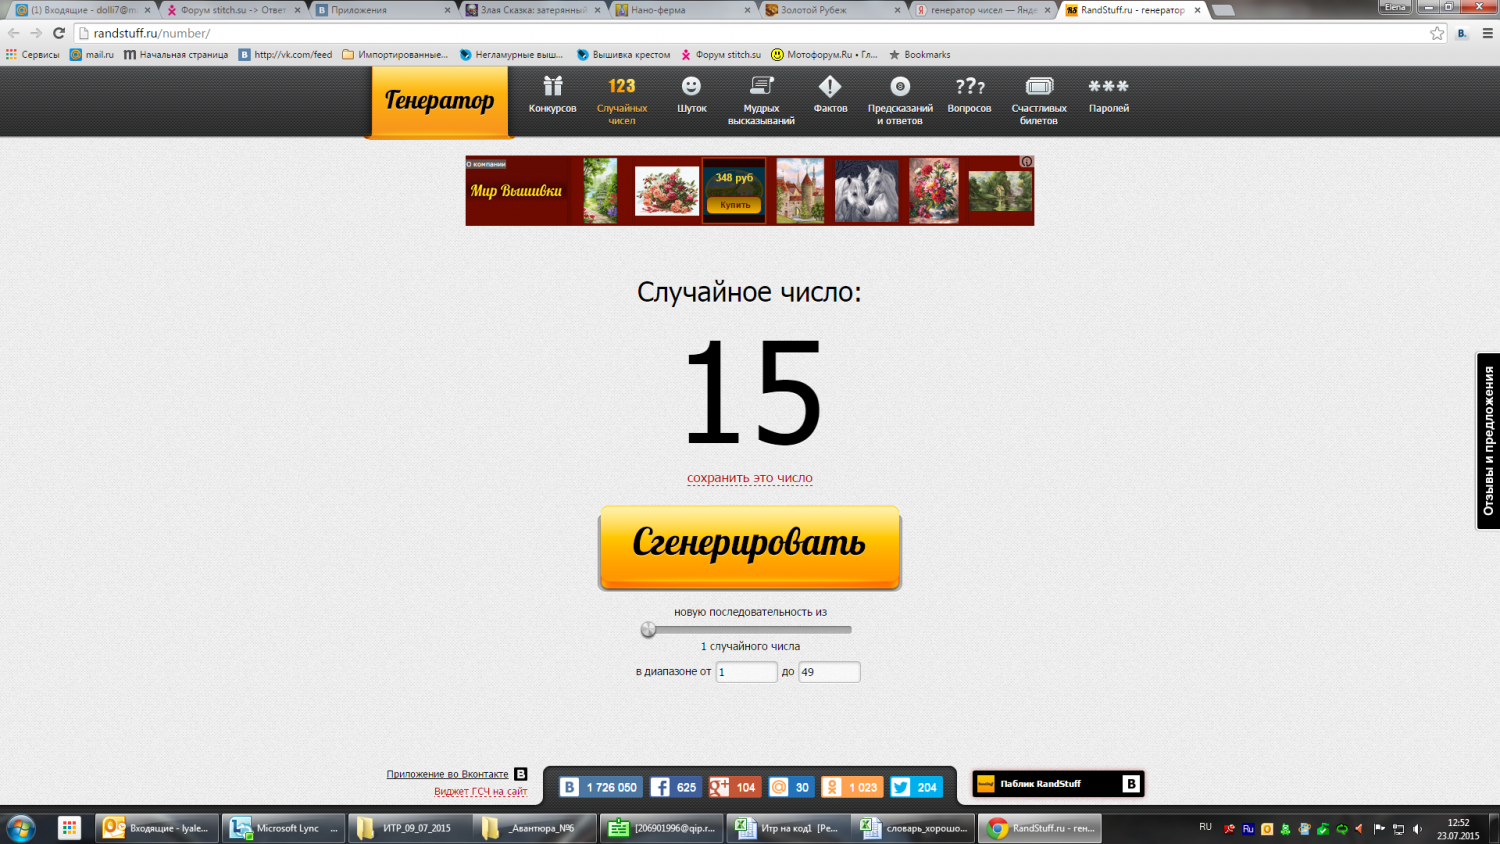Open the Фактов exclamation icon
The height and width of the screenshot is (844, 1500).
(x=830, y=88)
